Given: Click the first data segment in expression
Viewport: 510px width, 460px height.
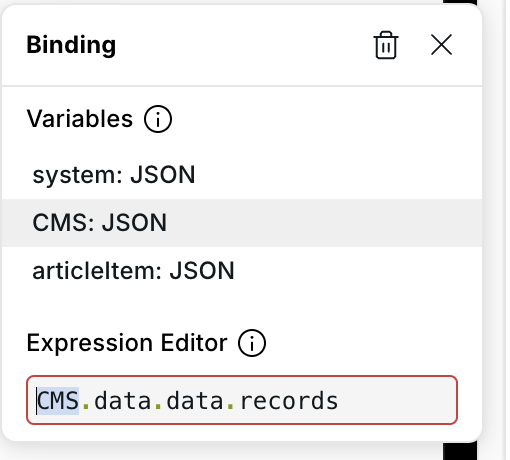Looking at the screenshot, I should pyautogui.click(x=123, y=401).
